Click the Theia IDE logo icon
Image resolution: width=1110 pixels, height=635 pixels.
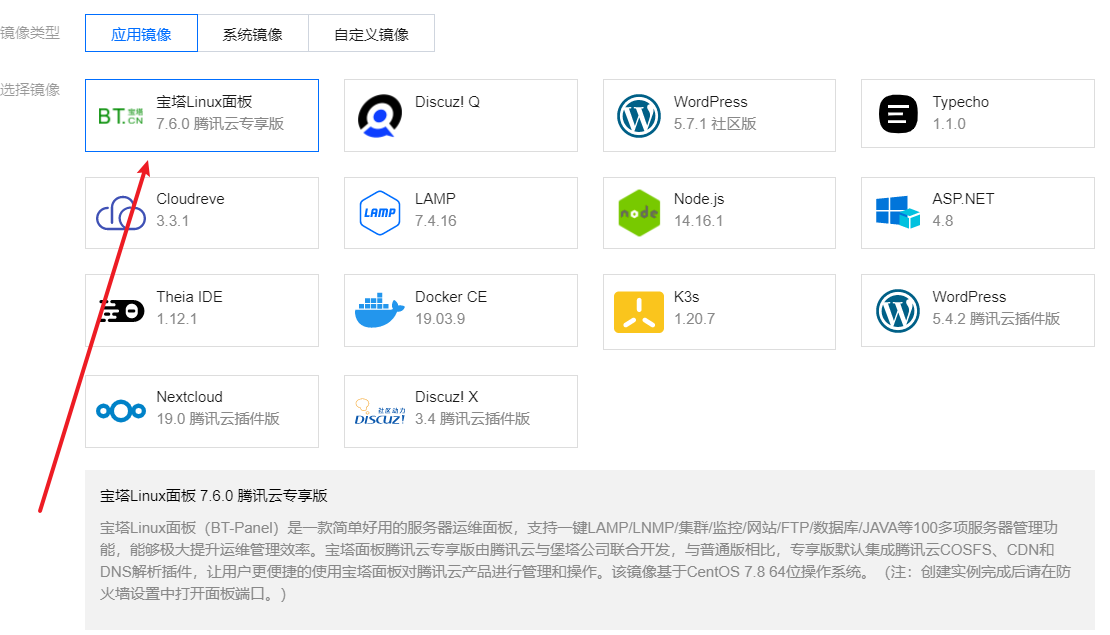pyautogui.click(x=120, y=310)
